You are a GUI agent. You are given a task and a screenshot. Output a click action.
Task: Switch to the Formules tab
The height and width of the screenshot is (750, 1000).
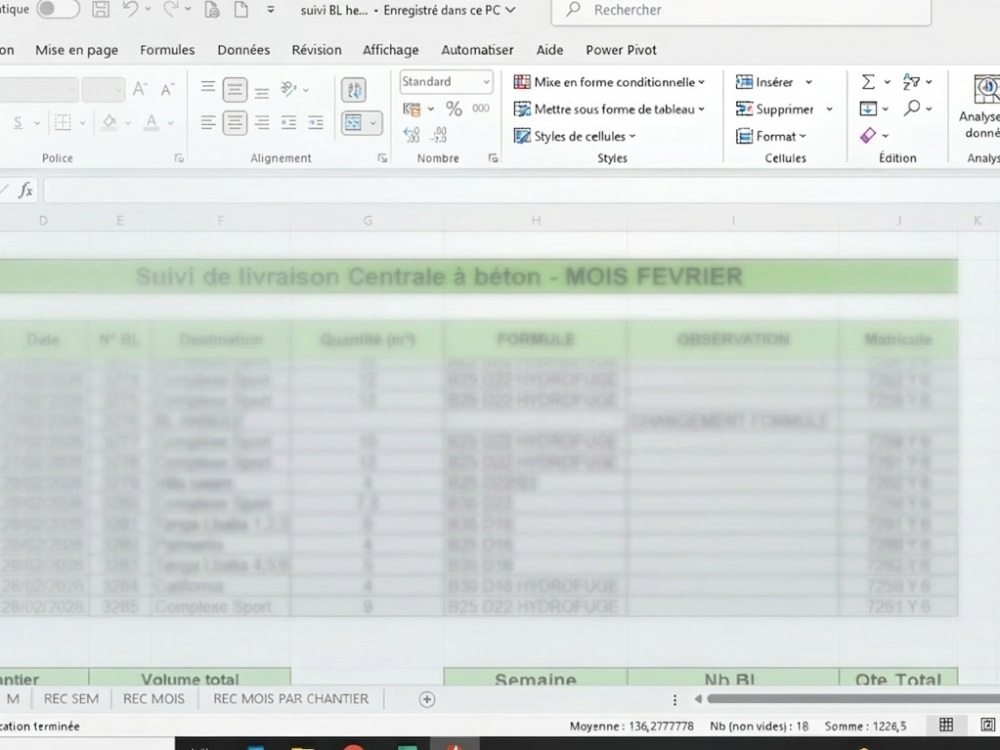tap(167, 50)
